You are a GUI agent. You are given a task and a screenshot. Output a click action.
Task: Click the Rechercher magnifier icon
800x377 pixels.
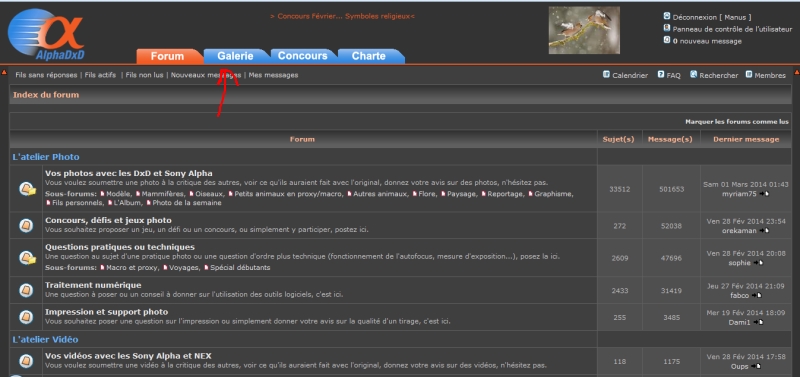(693, 74)
